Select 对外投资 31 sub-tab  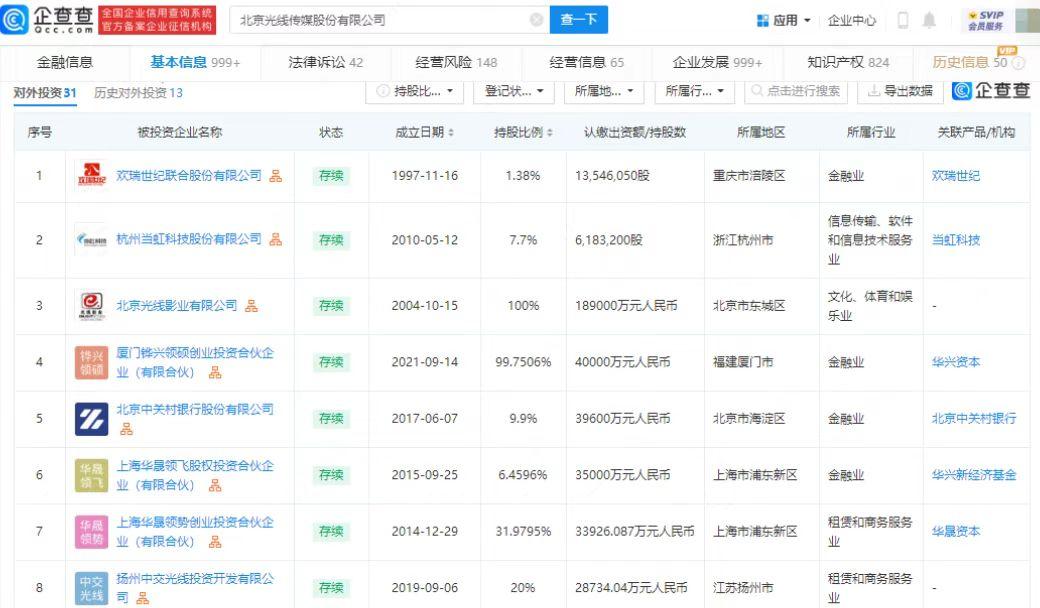click(45, 93)
